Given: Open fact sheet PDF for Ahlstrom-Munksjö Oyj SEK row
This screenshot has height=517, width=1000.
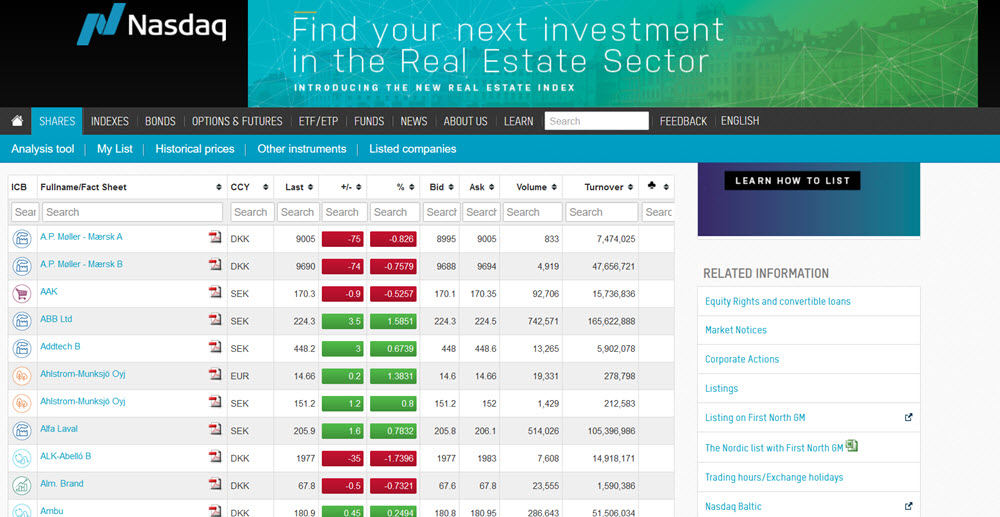Looking at the screenshot, I should [x=215, y=402].
